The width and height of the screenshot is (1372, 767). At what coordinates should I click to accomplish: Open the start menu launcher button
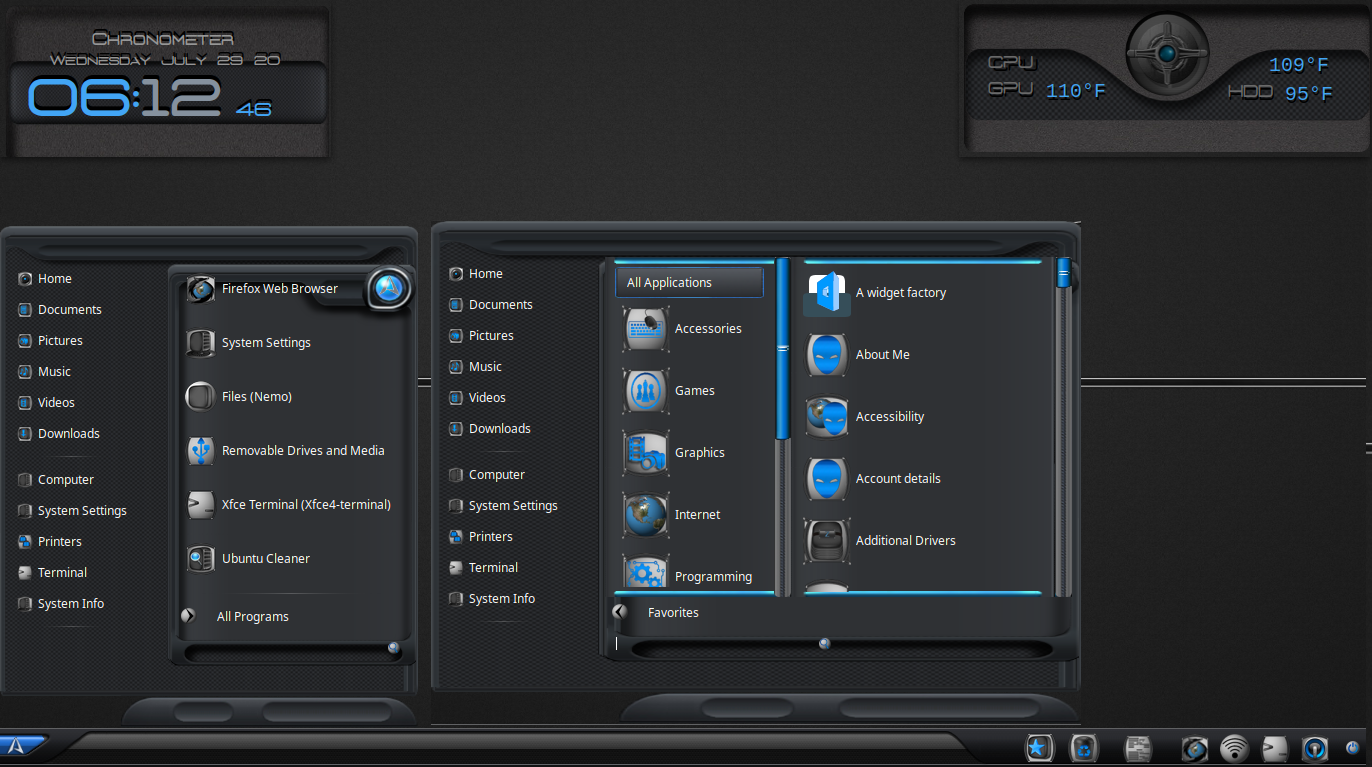(x=22, y=746)
